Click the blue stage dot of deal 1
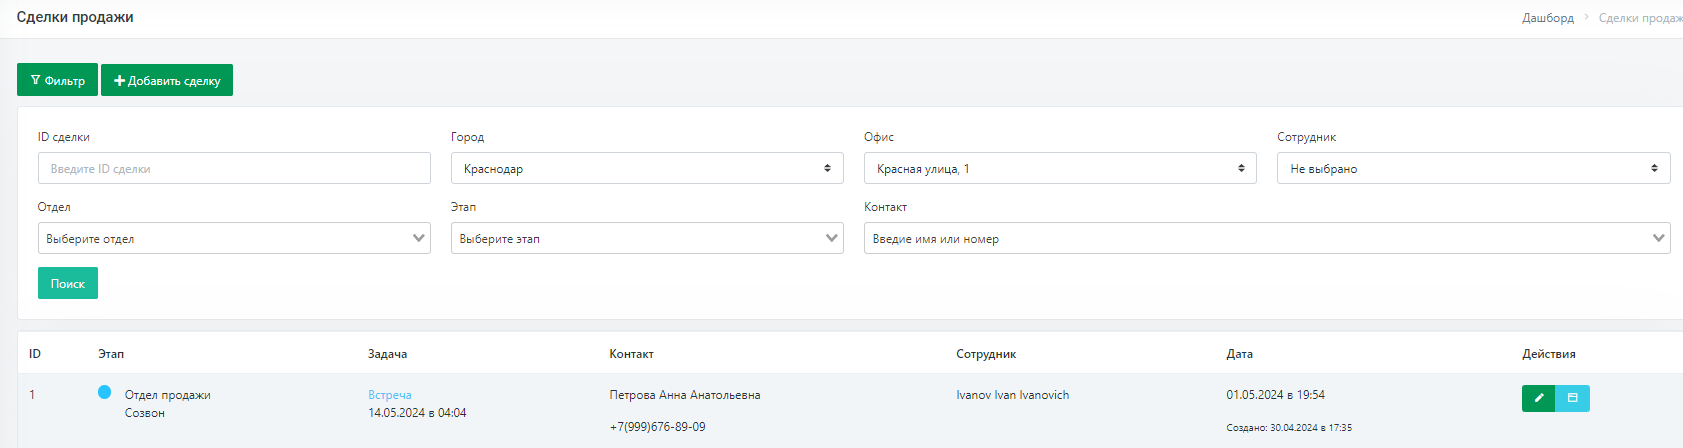 104,392
